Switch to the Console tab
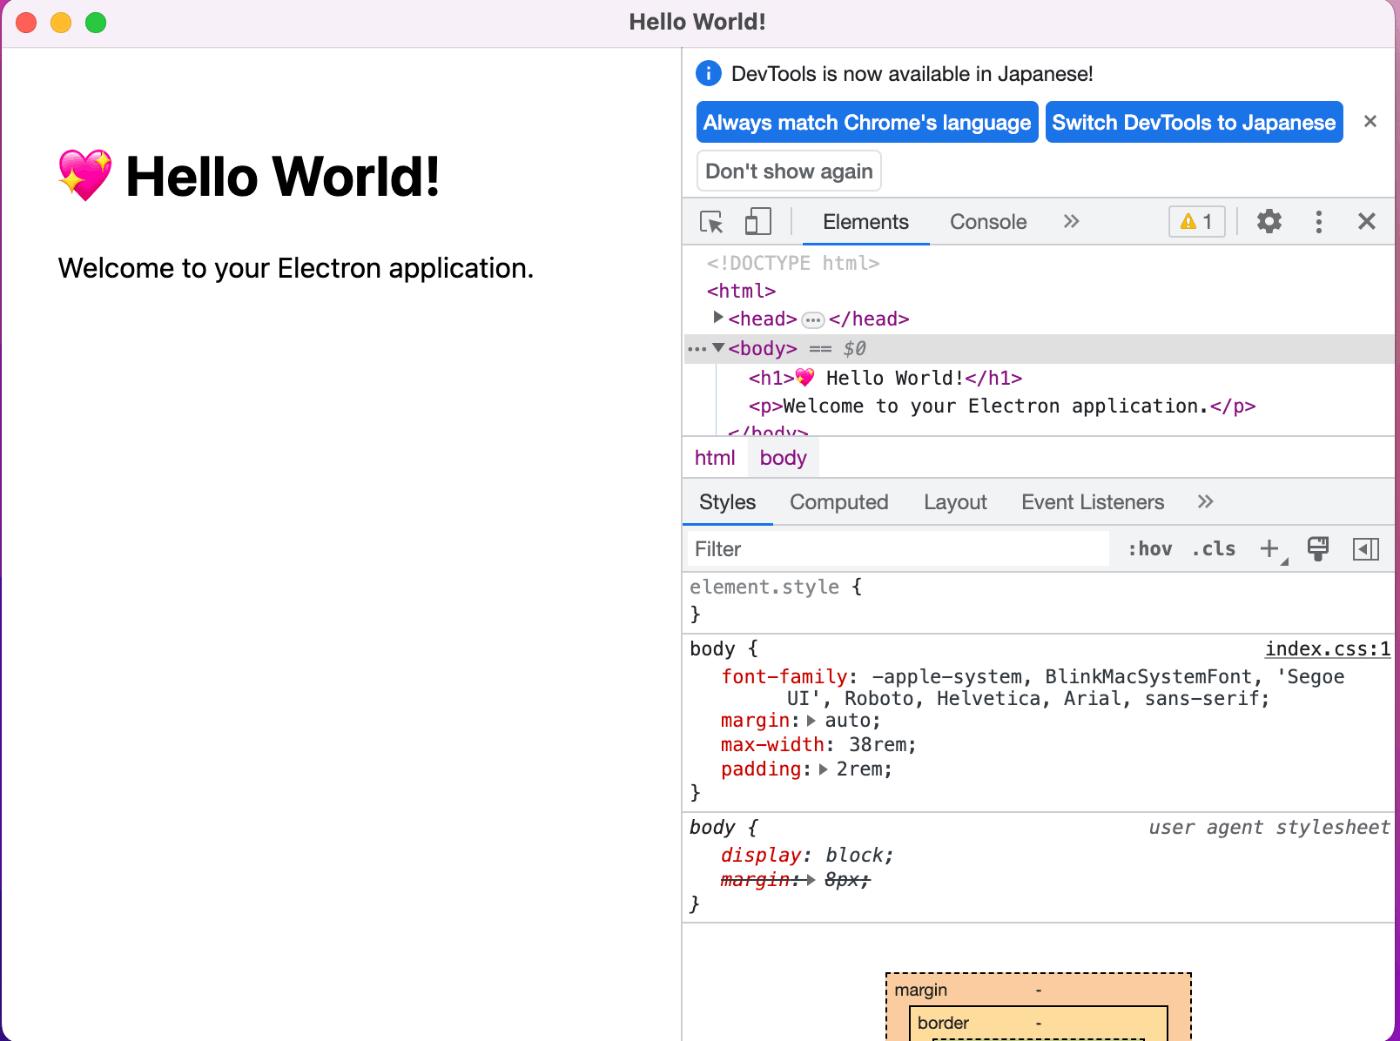This screenshot has width=1400, height=1041. coord(987,222)
